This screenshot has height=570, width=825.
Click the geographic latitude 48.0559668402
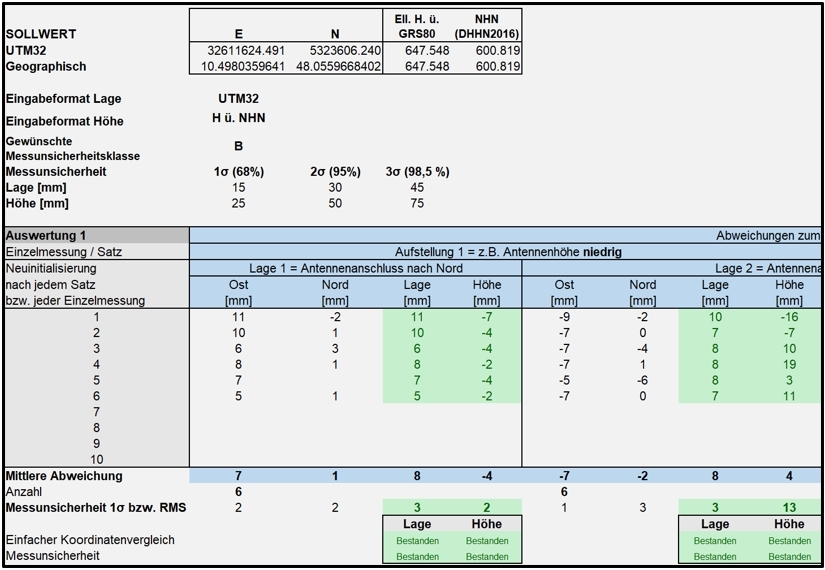[x=338, y=66]
